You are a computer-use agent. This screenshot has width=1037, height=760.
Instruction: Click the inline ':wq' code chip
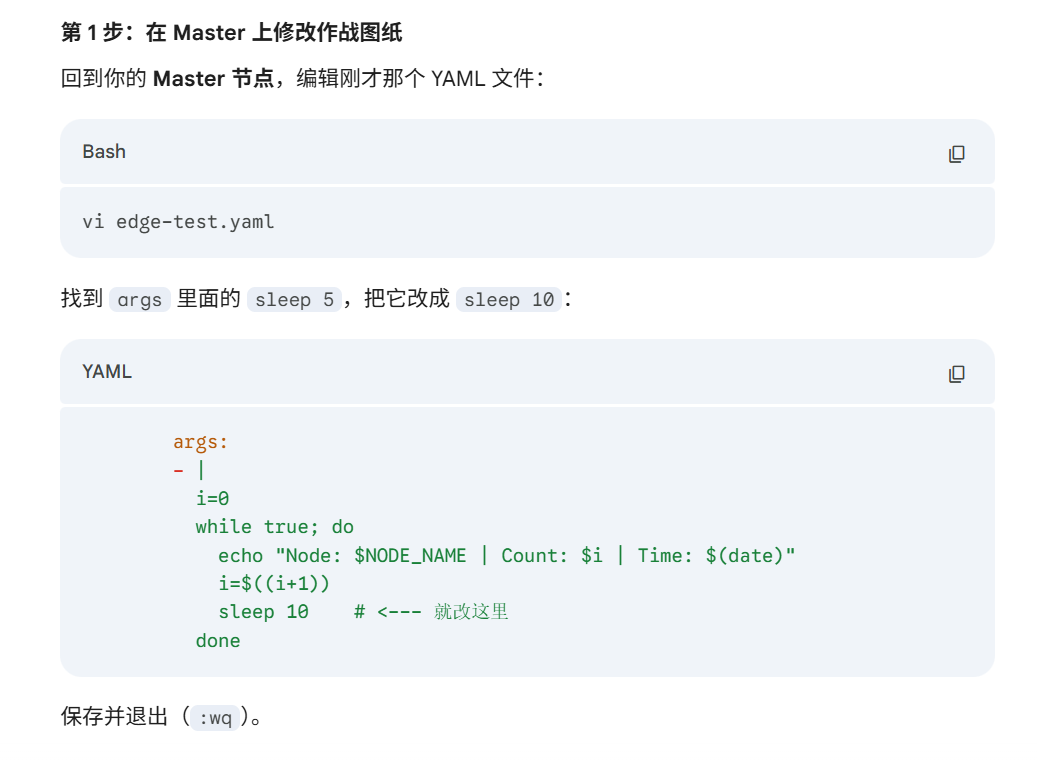[x=215, y=719]
